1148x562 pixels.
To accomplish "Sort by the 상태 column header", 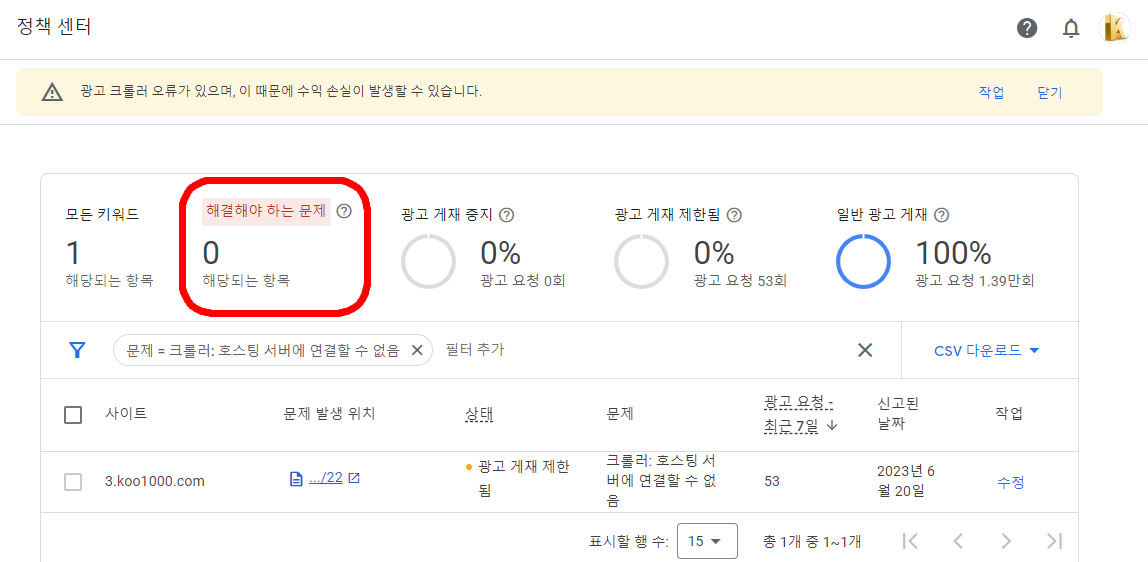I will pos(480,413).
